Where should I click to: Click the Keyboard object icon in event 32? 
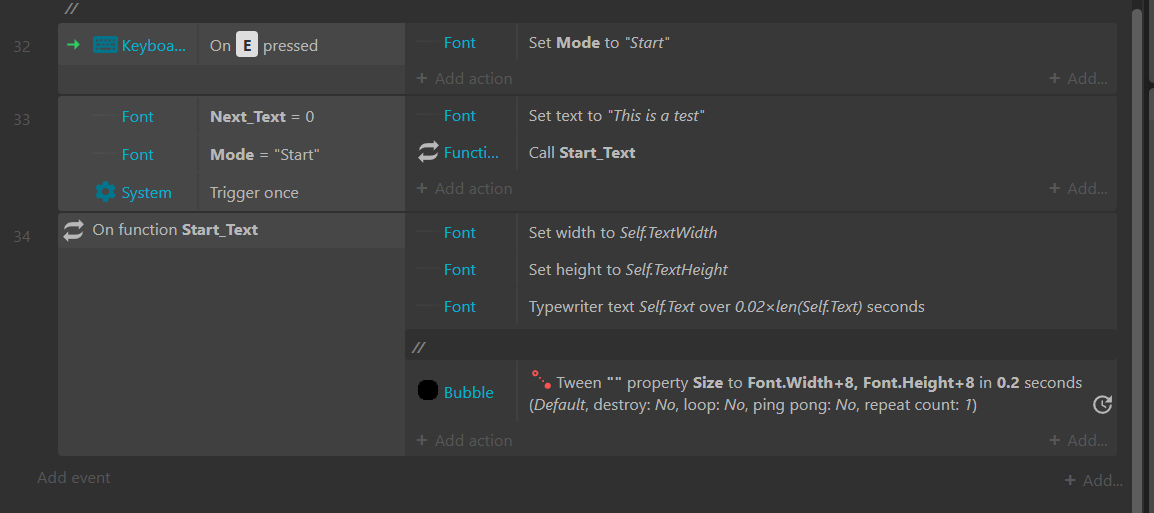click(105, 45)
